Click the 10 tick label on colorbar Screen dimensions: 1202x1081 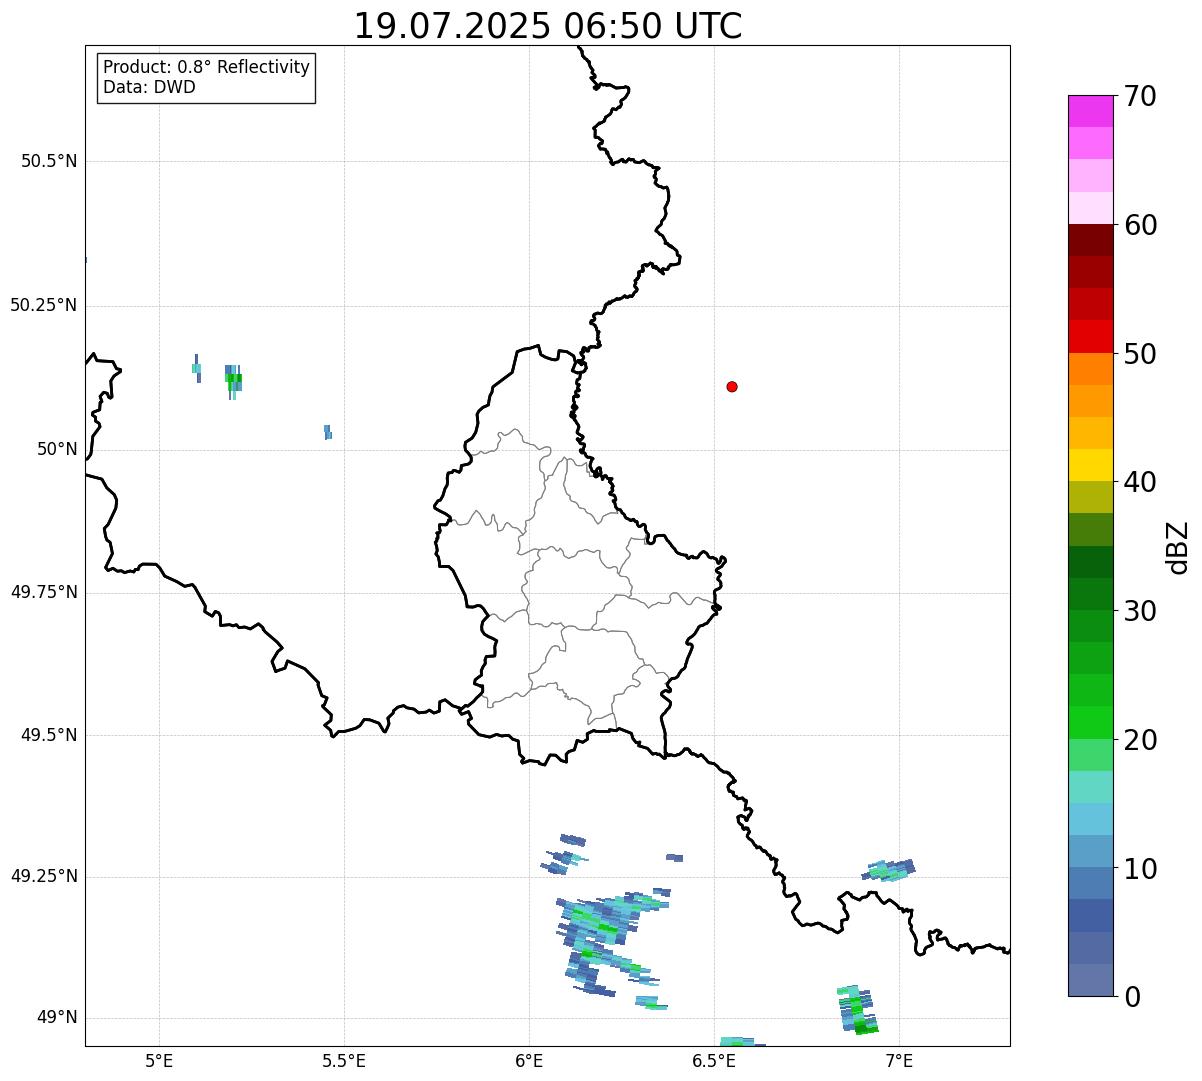(x=1140, y=869)
